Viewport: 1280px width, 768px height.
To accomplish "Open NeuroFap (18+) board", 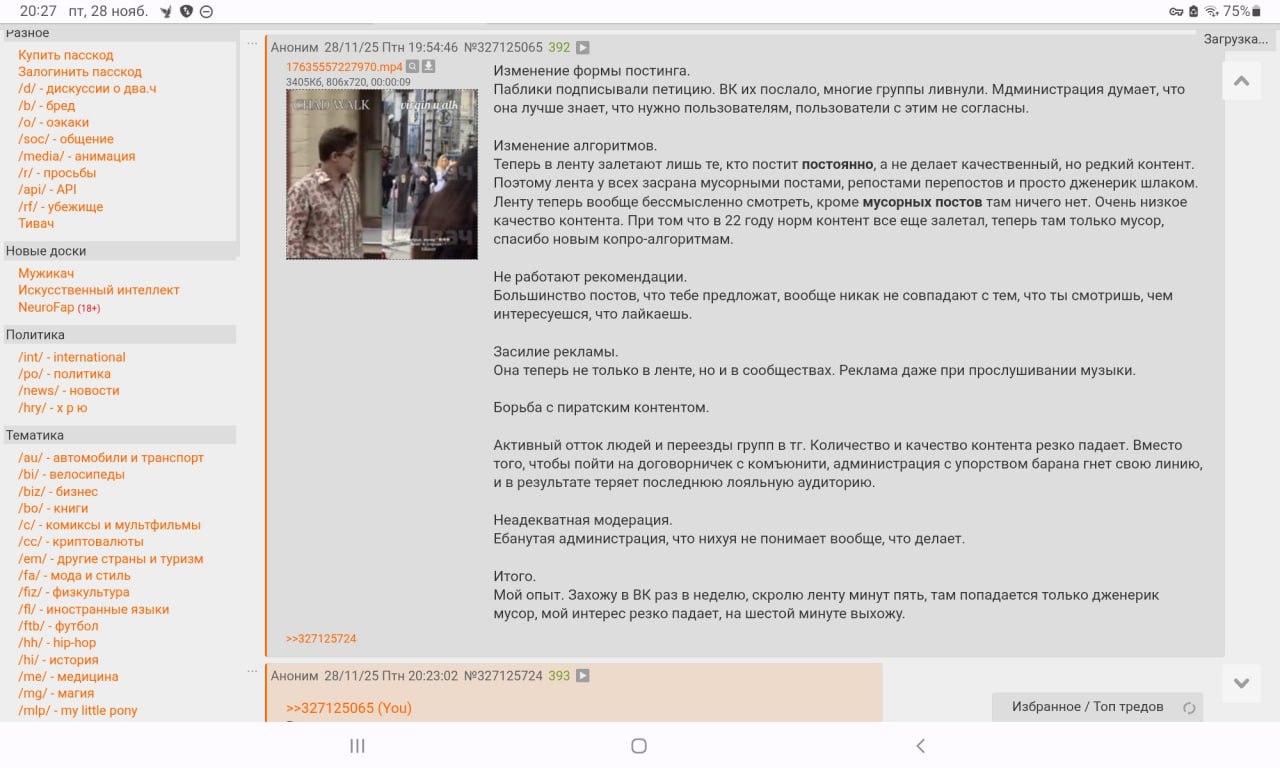I will point(59,307).
